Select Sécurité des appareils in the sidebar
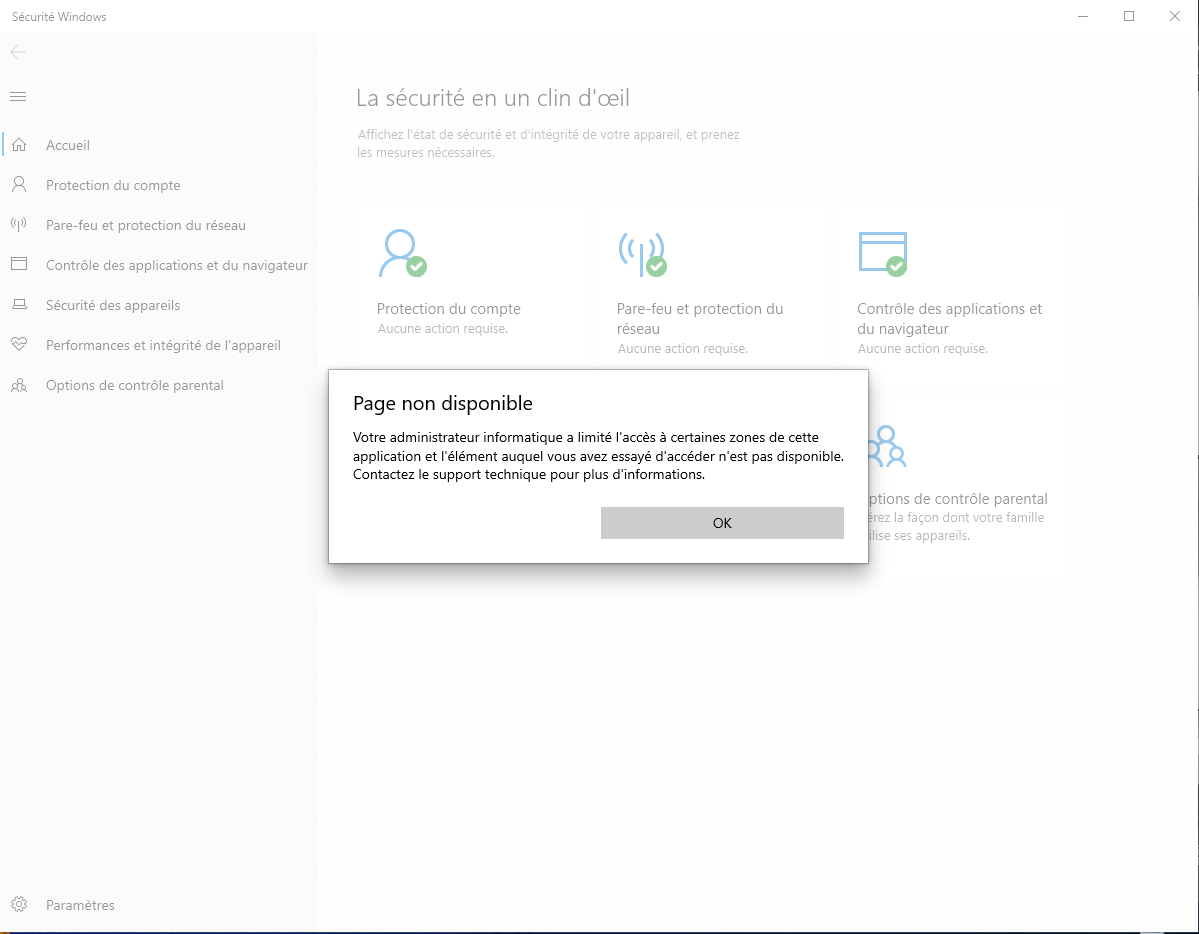Viewport: 1199px width, 934px height. 159,305
